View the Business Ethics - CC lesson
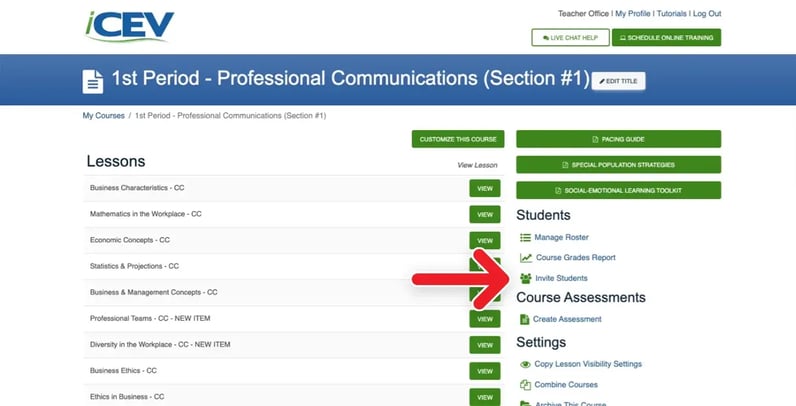The width and height of the screenshot is (796, 406). pos(485,371)
